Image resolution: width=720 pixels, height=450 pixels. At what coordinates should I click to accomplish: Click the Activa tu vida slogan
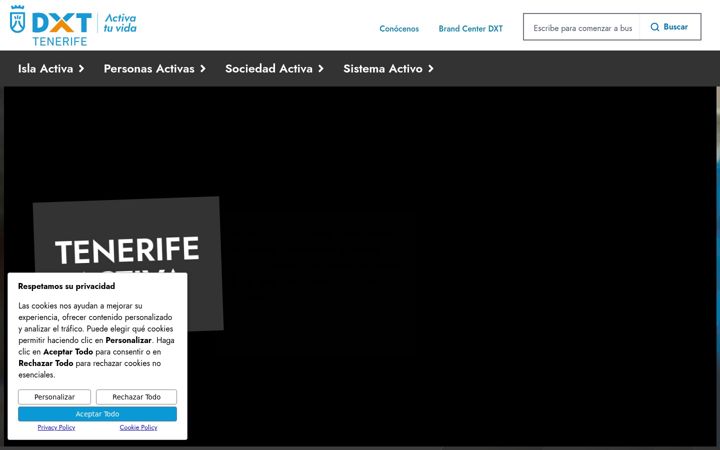pyautogui.click(x=120, y=23)
